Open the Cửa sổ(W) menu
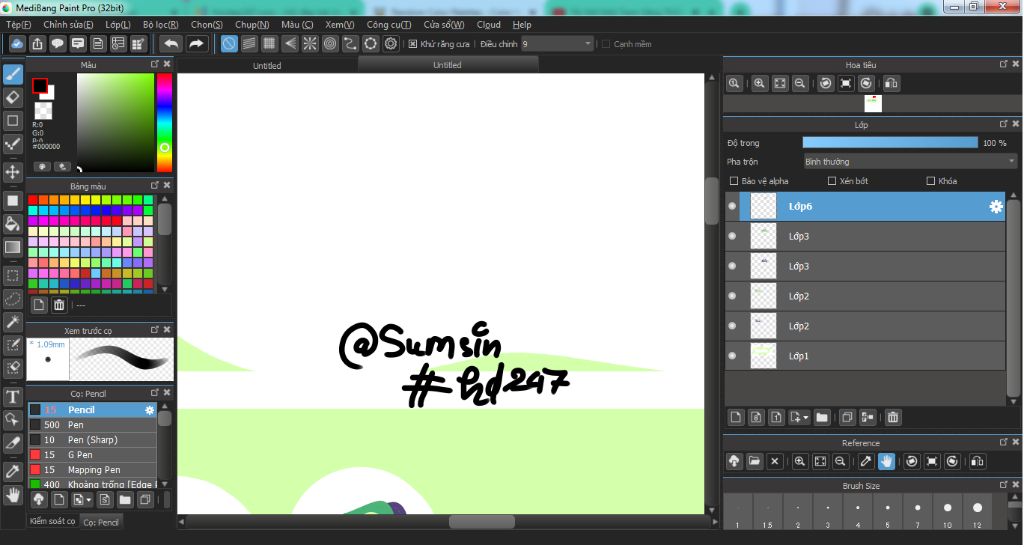The image size is (1024, 548). click(443, 25)
